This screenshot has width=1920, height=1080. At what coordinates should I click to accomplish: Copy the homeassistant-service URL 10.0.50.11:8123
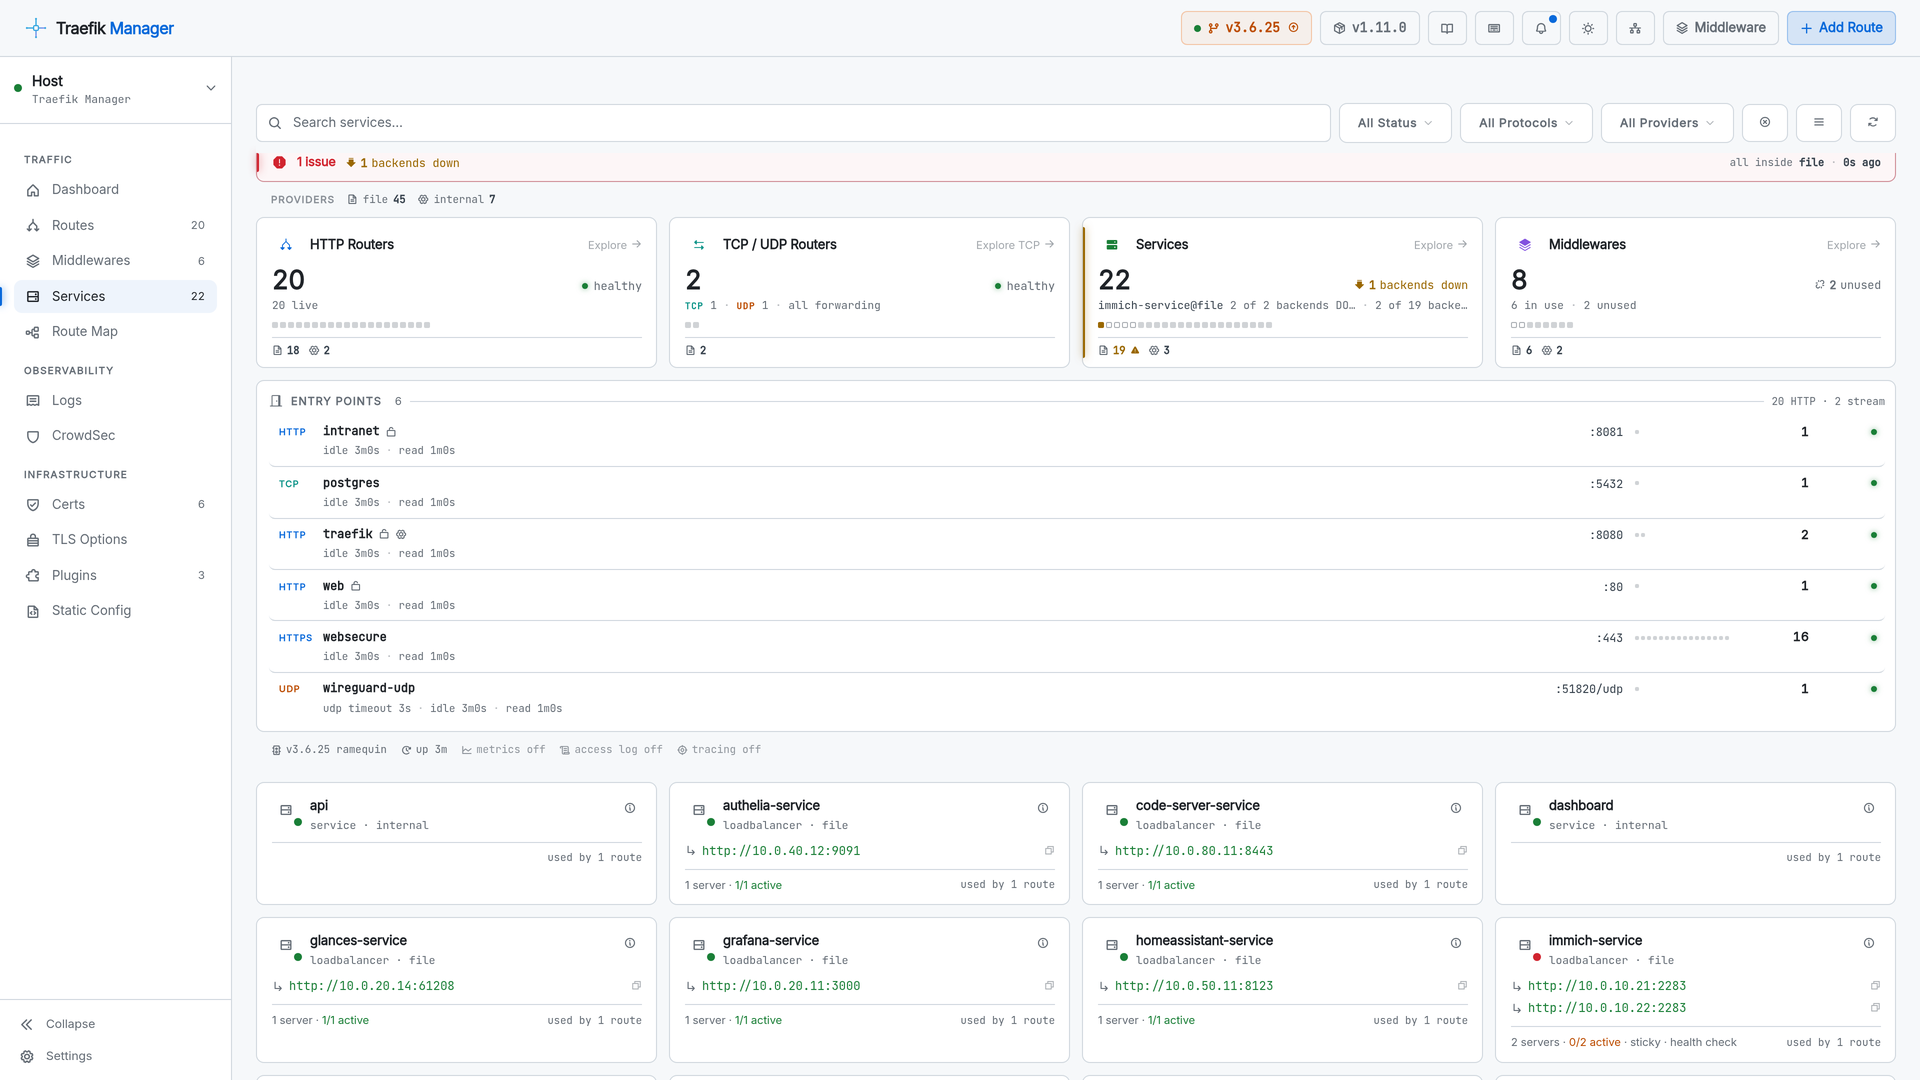click(1463, 986)
